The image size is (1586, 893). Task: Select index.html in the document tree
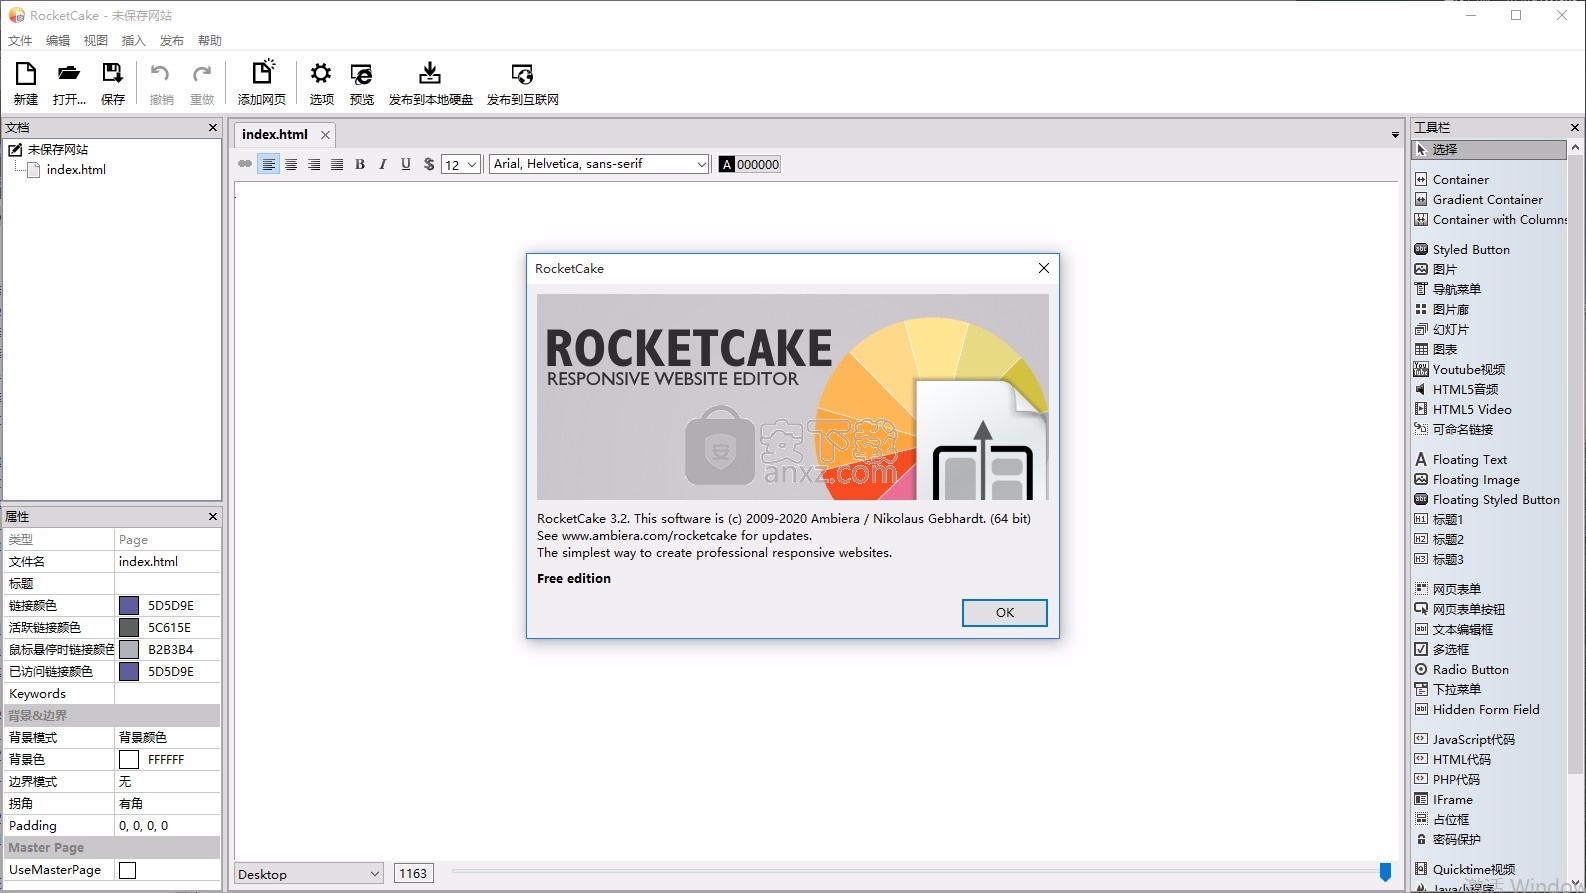click(76, 169)
